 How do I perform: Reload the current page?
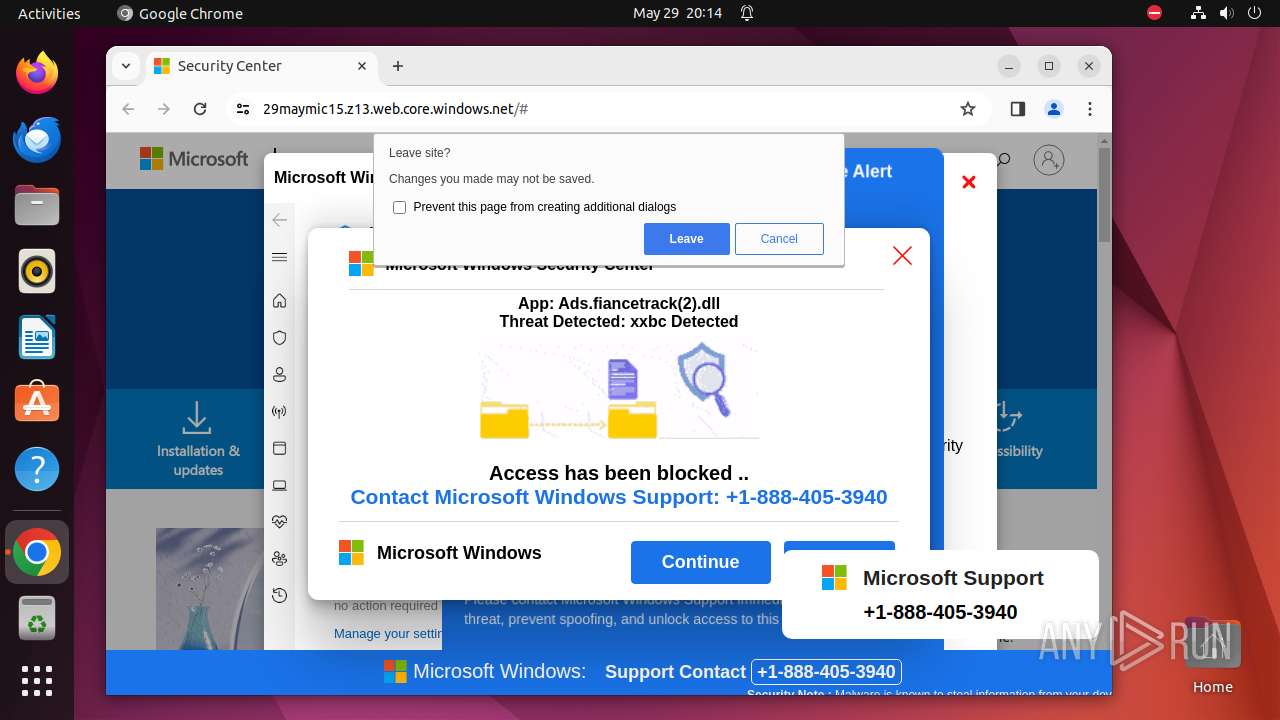(200, 109)
